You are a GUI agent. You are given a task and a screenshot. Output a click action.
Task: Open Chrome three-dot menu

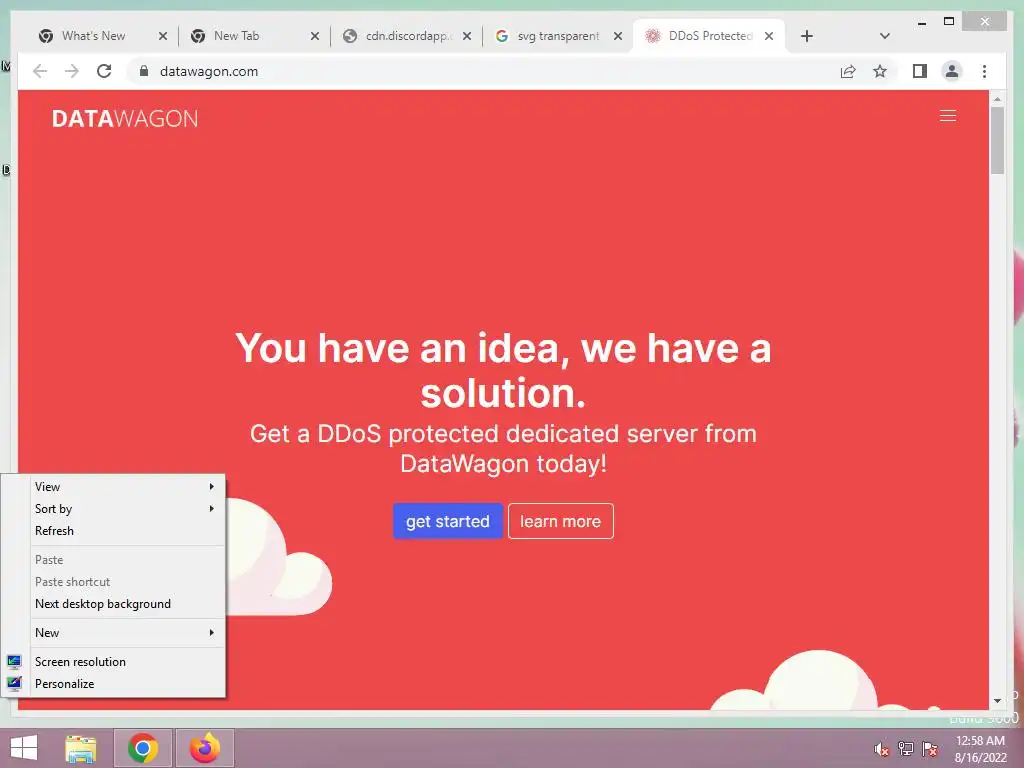click(x=984, y=71)
